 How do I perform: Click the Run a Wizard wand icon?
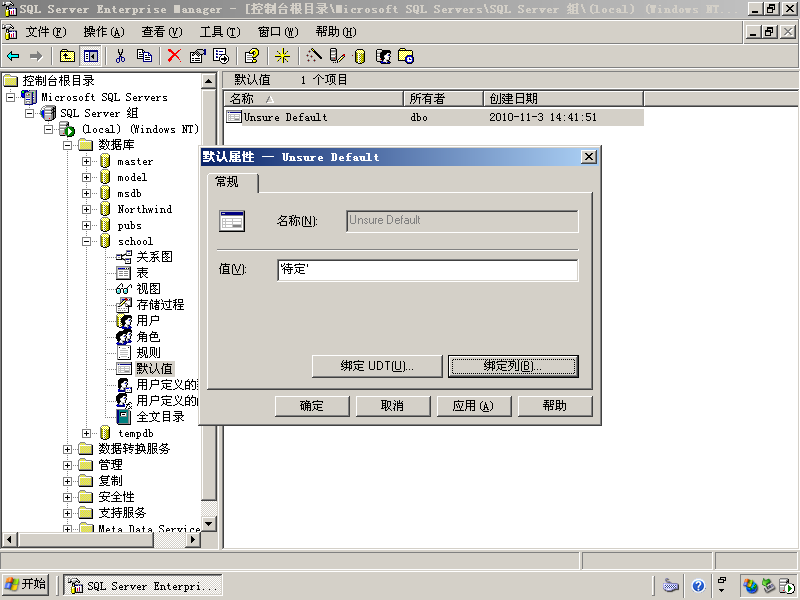314,56
